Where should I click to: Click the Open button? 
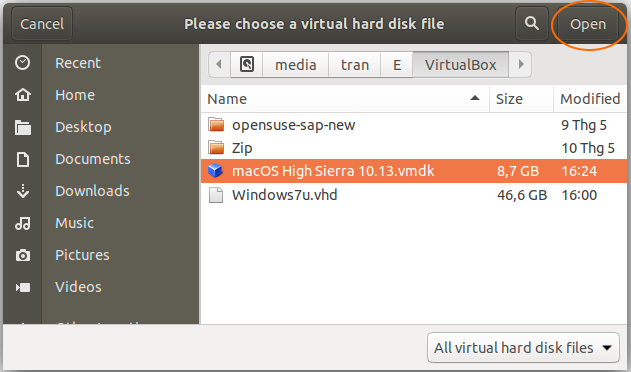[x=588, y=24]
